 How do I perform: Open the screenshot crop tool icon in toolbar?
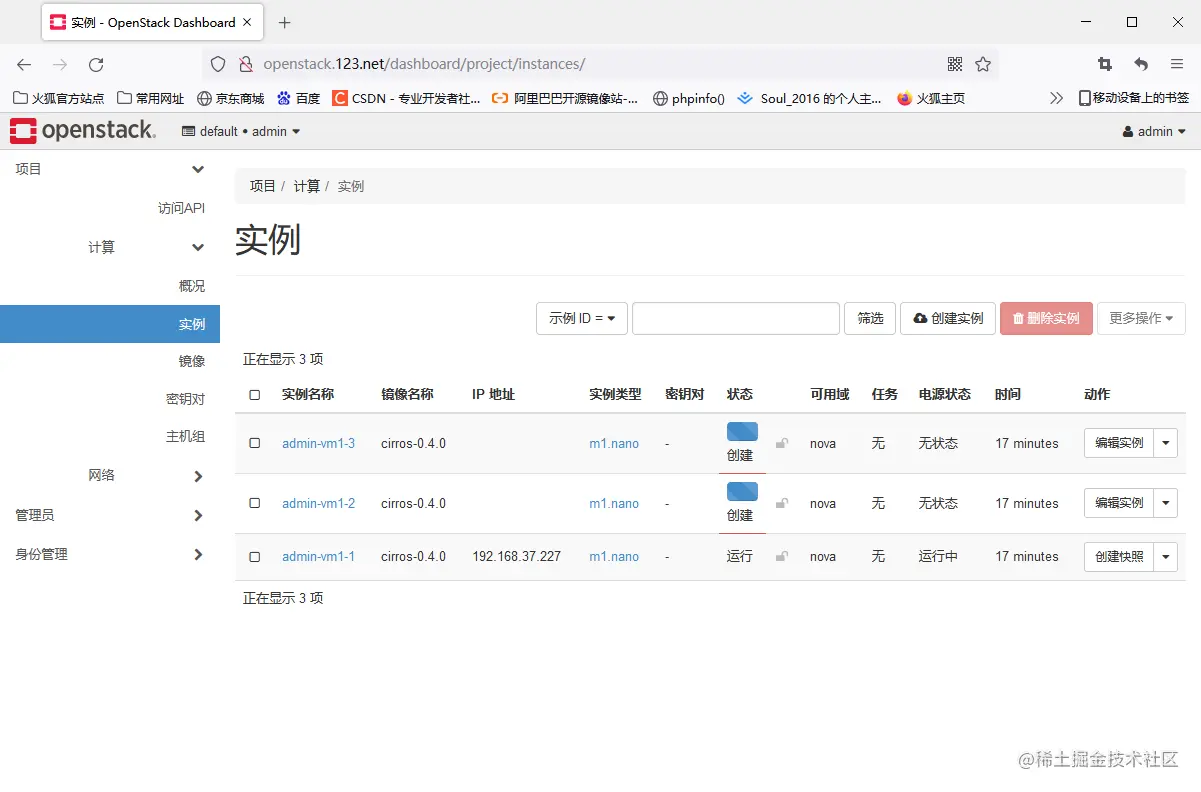pyautogui.click(x=1104, y=63)
